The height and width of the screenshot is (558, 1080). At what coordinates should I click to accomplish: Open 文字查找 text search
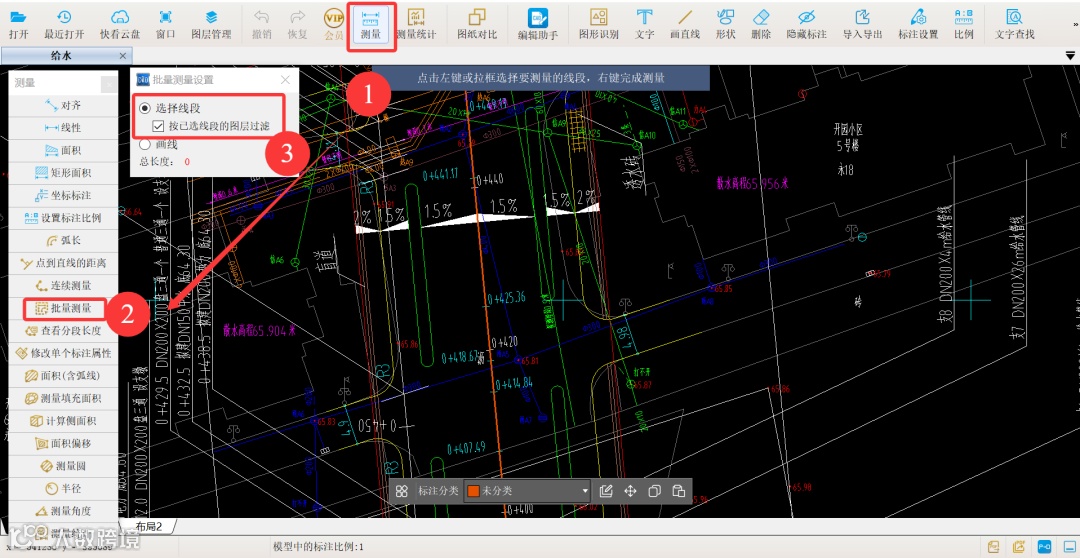1015,24
